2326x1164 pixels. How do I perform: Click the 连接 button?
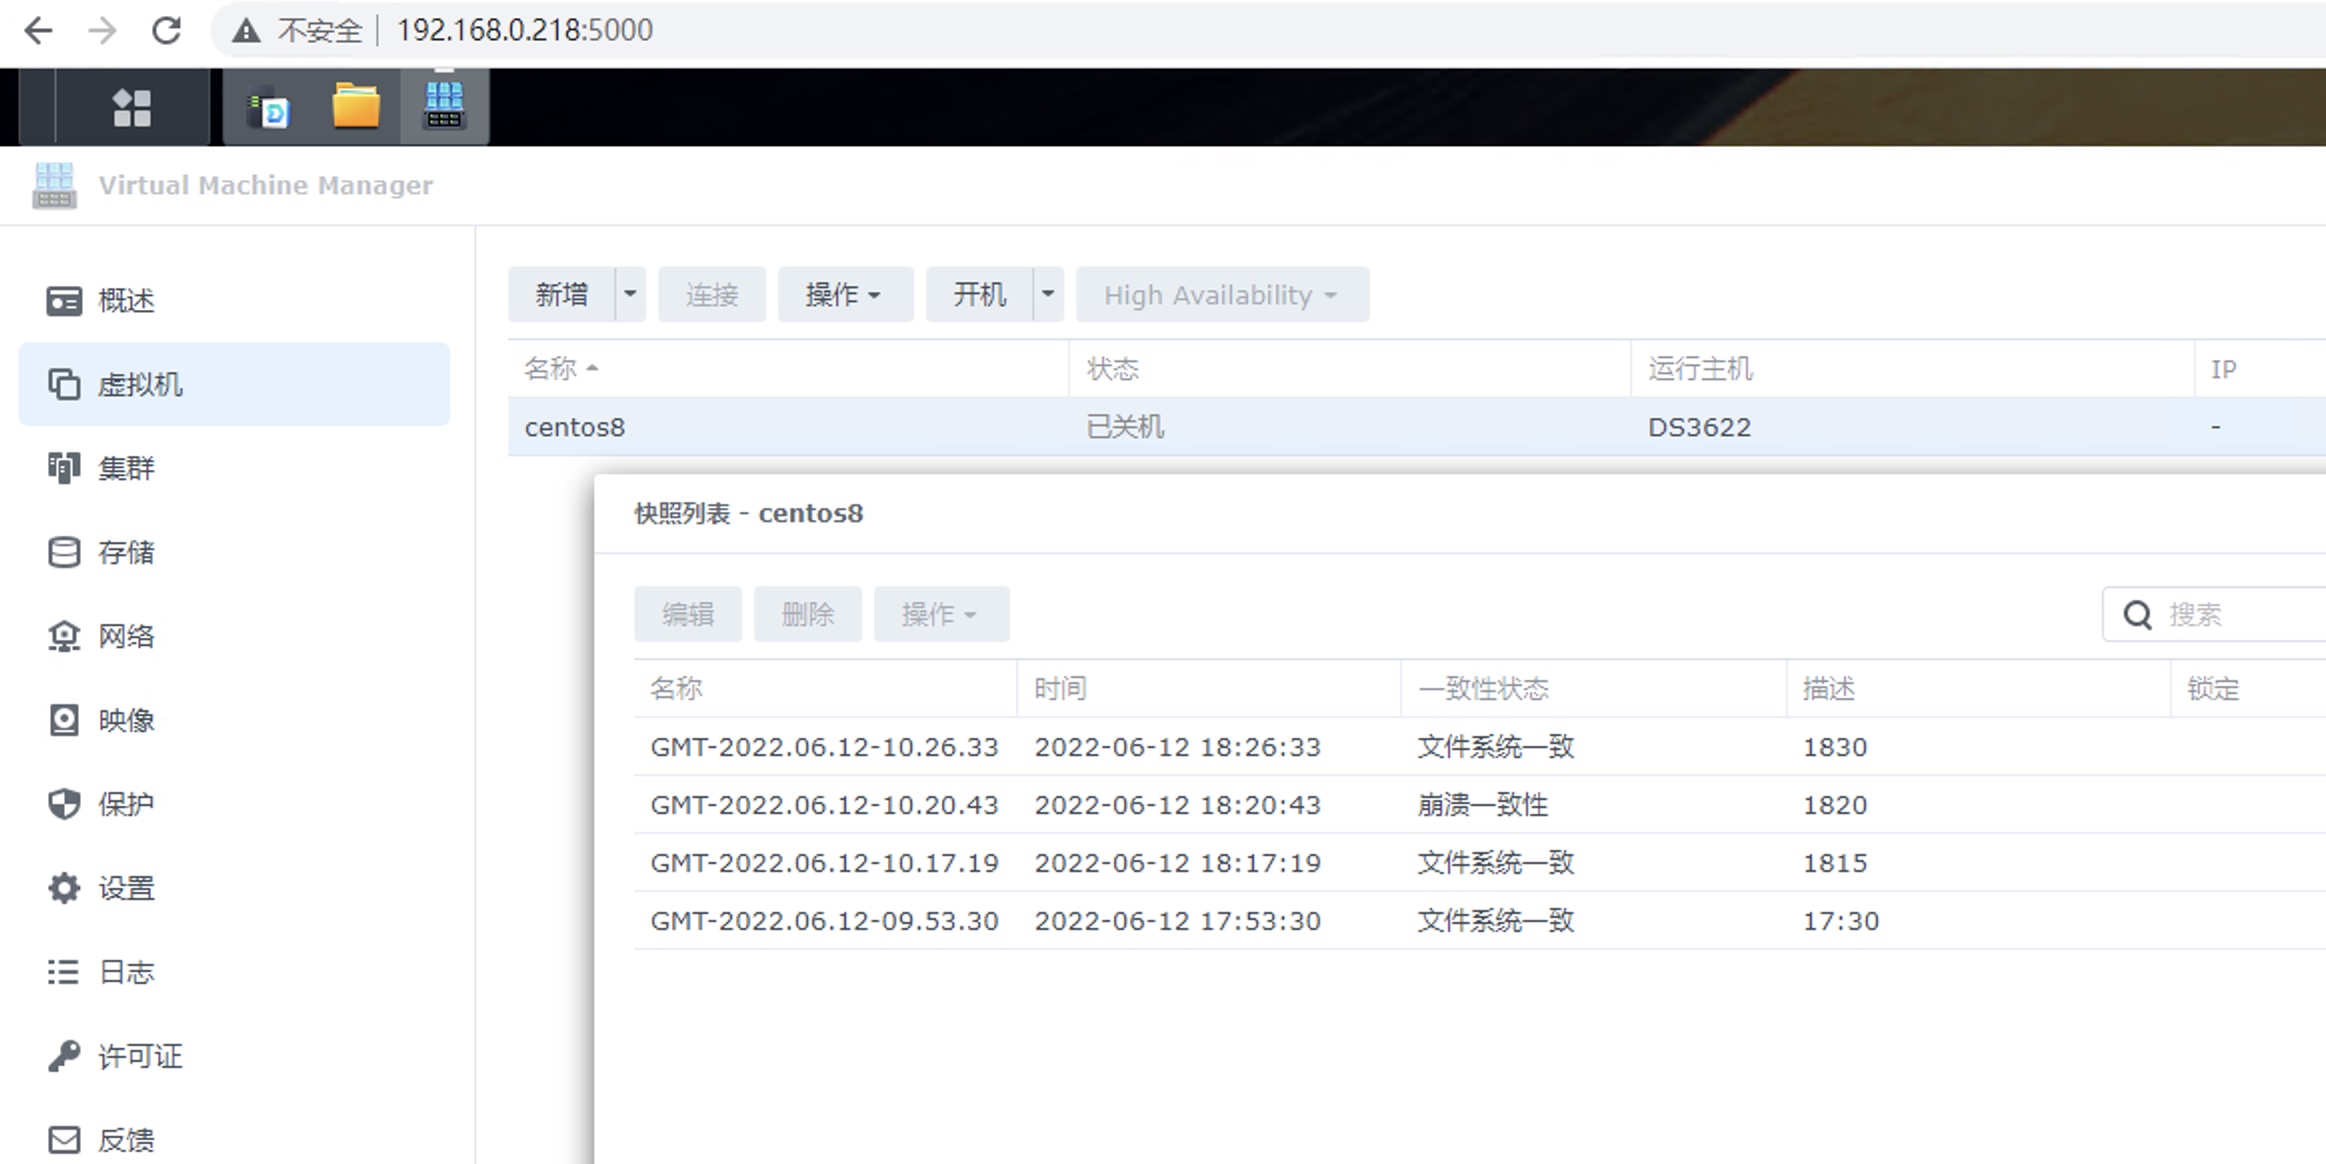(x=712, y=294)
